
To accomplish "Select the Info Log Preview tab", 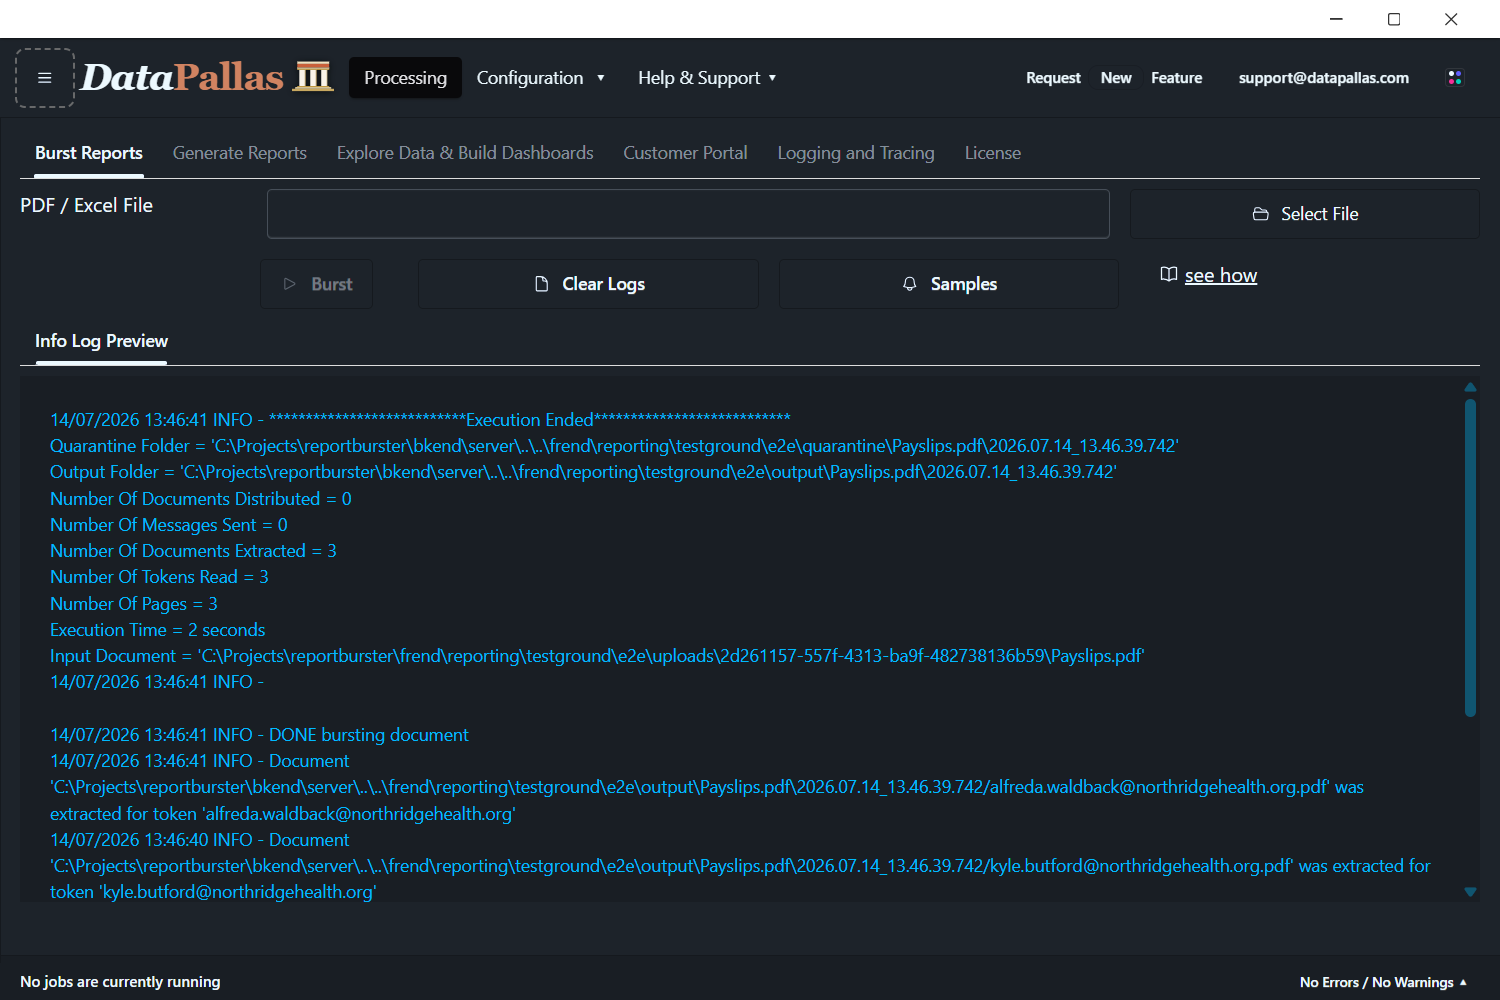I will (101, 341).
